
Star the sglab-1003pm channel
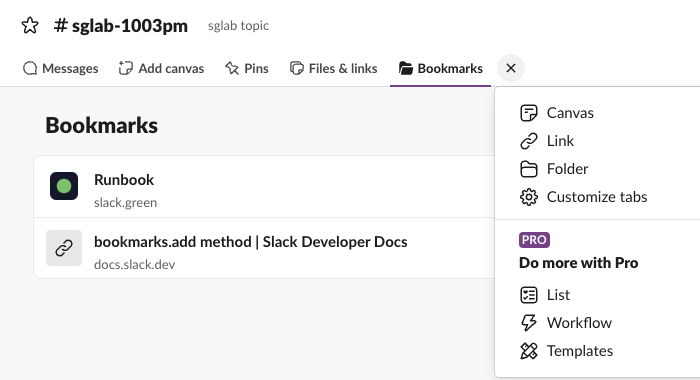30,25
